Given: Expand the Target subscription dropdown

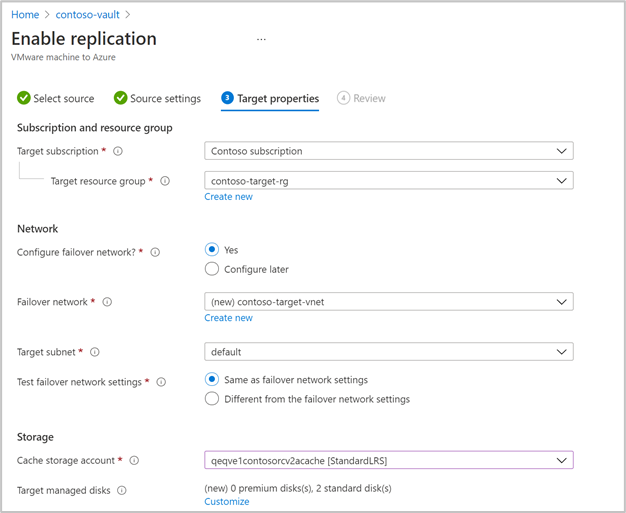Looking at the screenshot, I should click(x=389, y=152).
